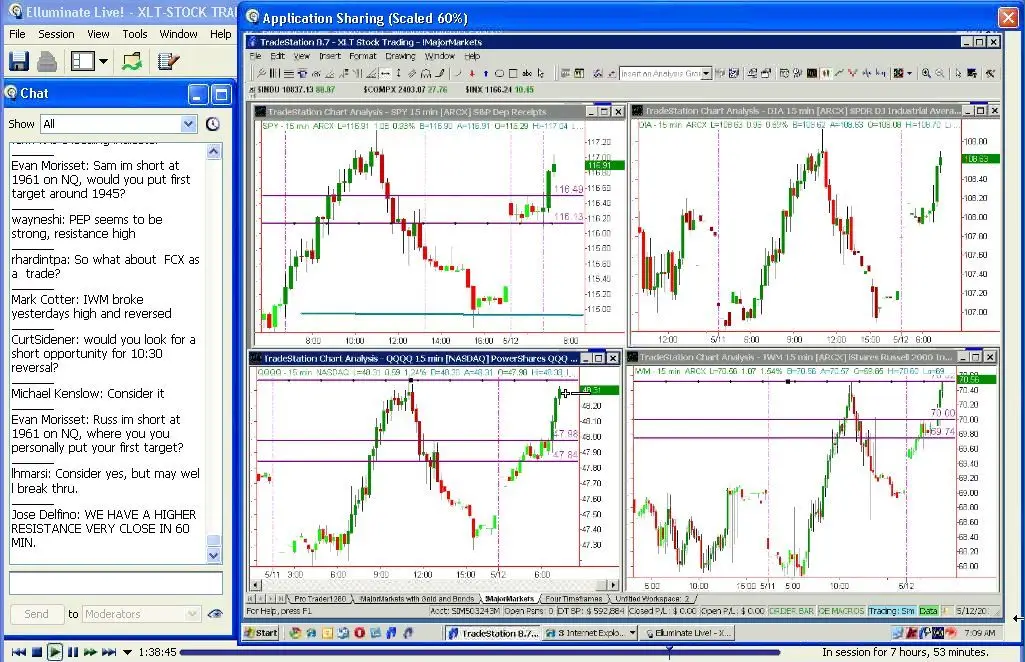Click the Save floppy disk icon
The image size is (1025, 662).
(x=18, y=61)
